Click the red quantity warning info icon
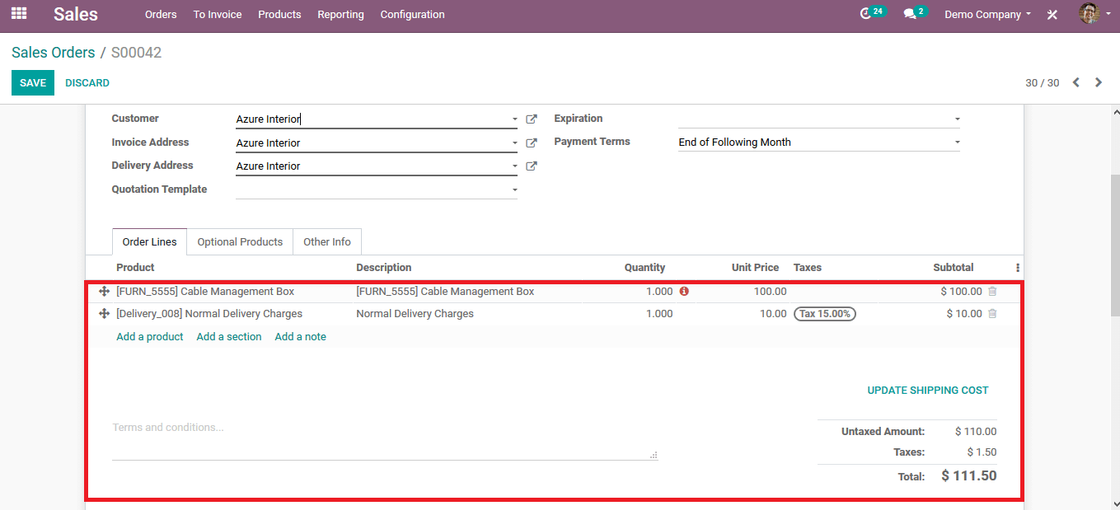 (684, 291)
